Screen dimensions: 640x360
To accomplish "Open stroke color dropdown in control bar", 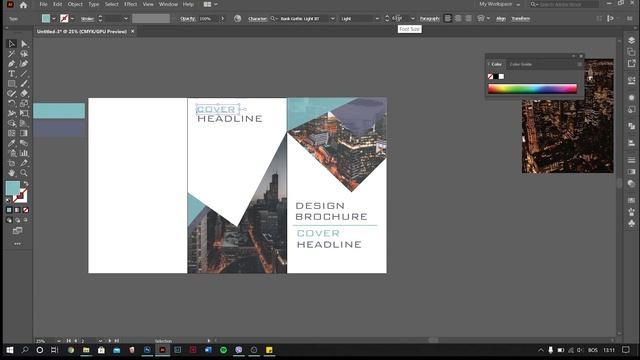I will 72,18.
